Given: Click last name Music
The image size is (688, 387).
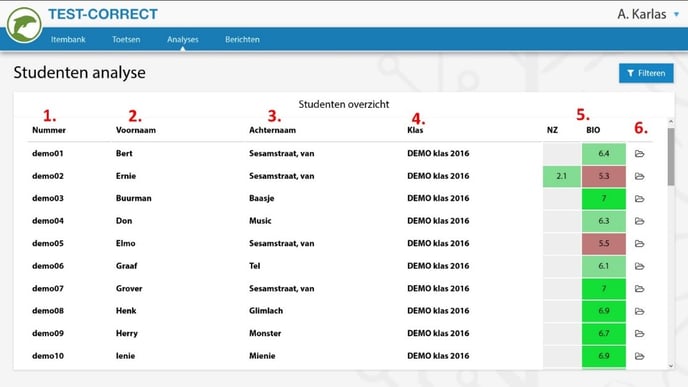Looking at the screenshot, I should coord(260,221).
